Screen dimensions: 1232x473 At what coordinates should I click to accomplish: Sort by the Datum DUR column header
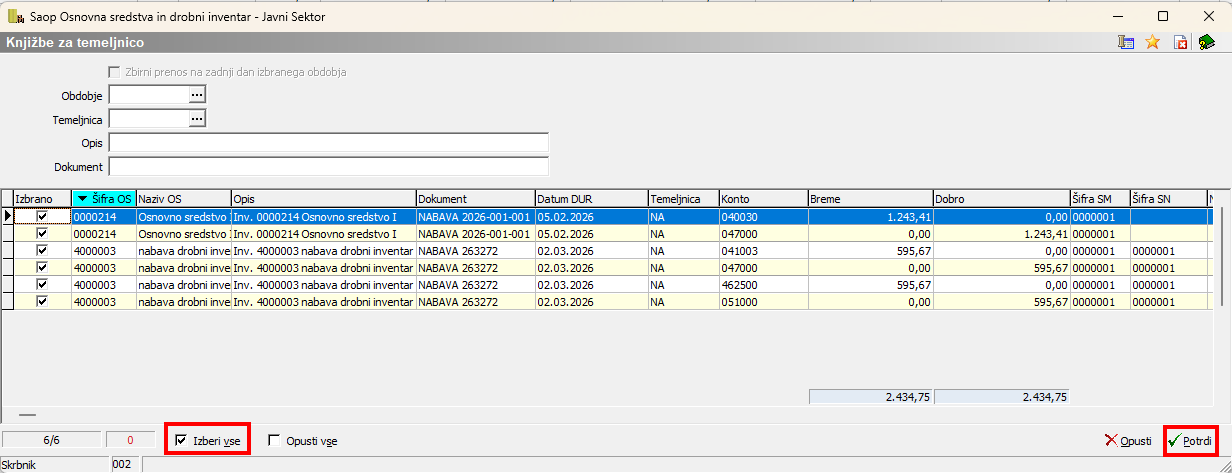click(591, 198)
